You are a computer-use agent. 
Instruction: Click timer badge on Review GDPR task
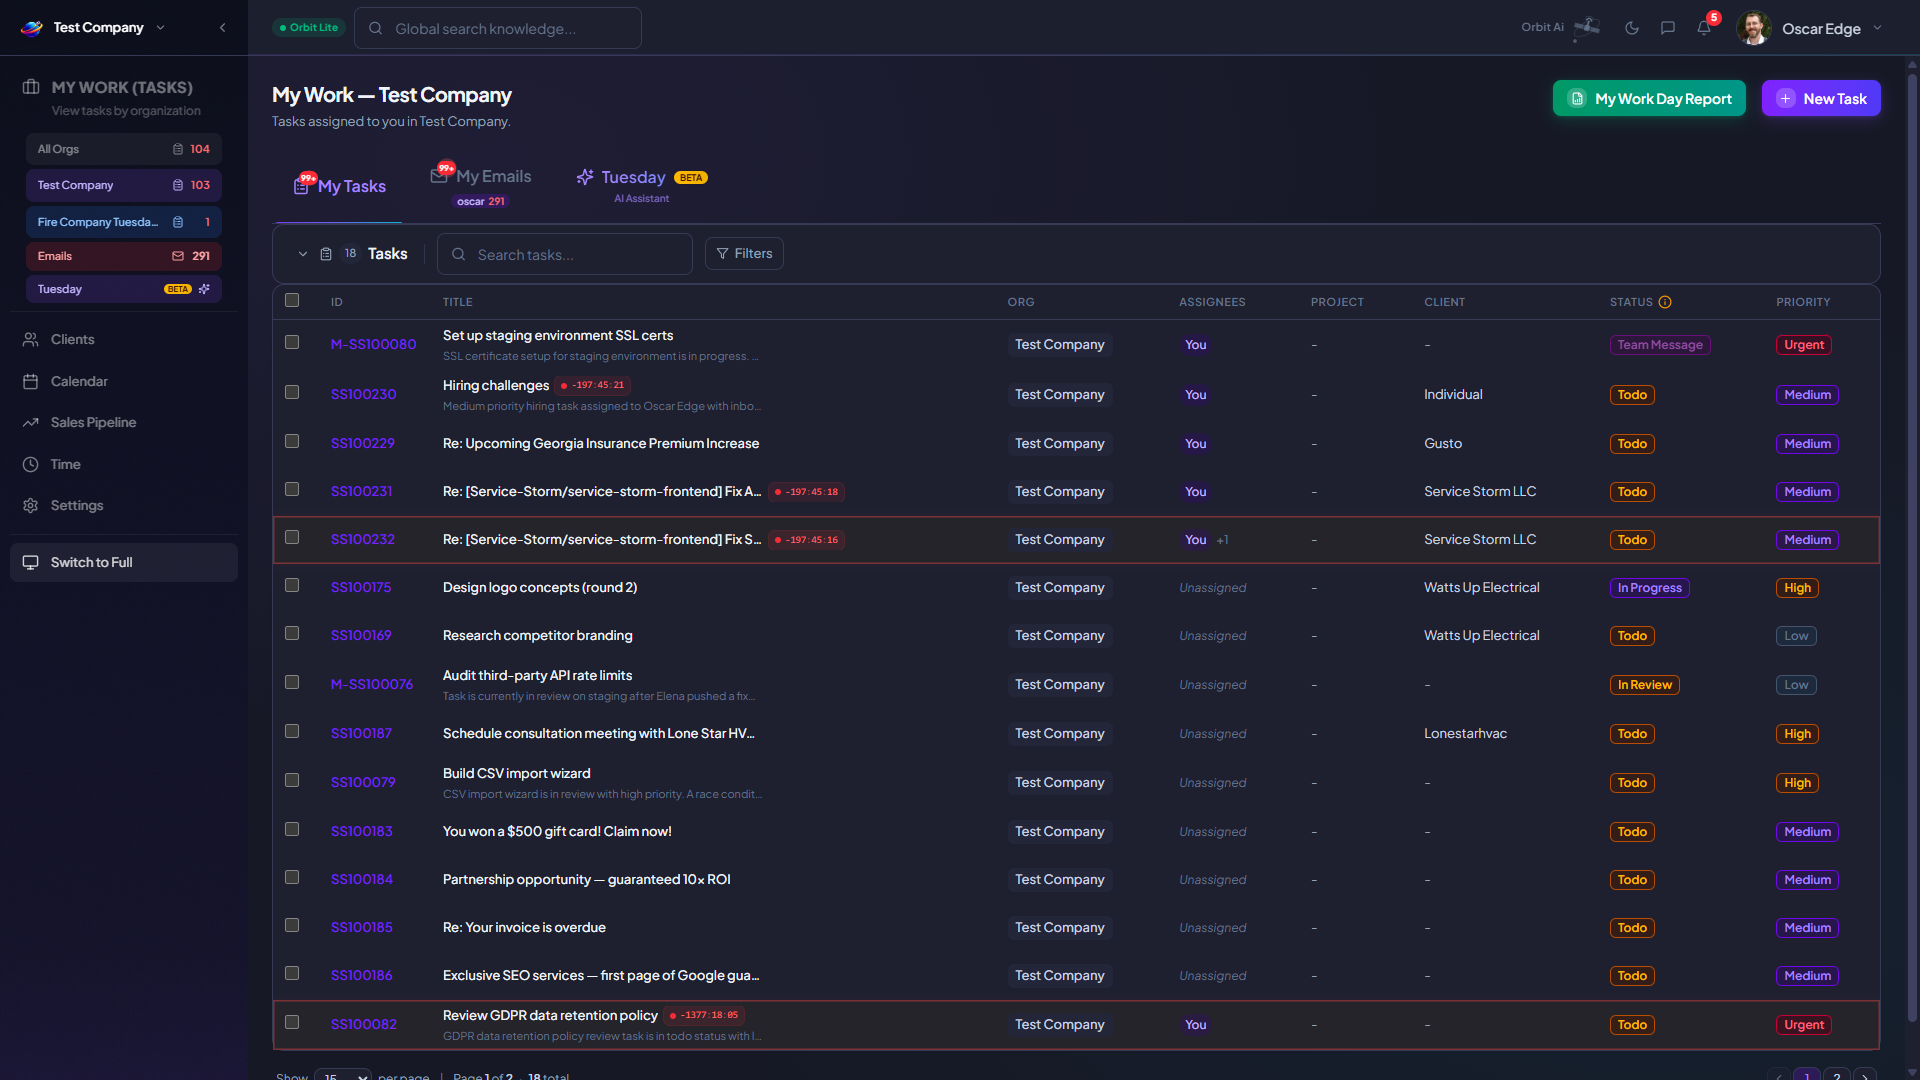(705, 1015)
